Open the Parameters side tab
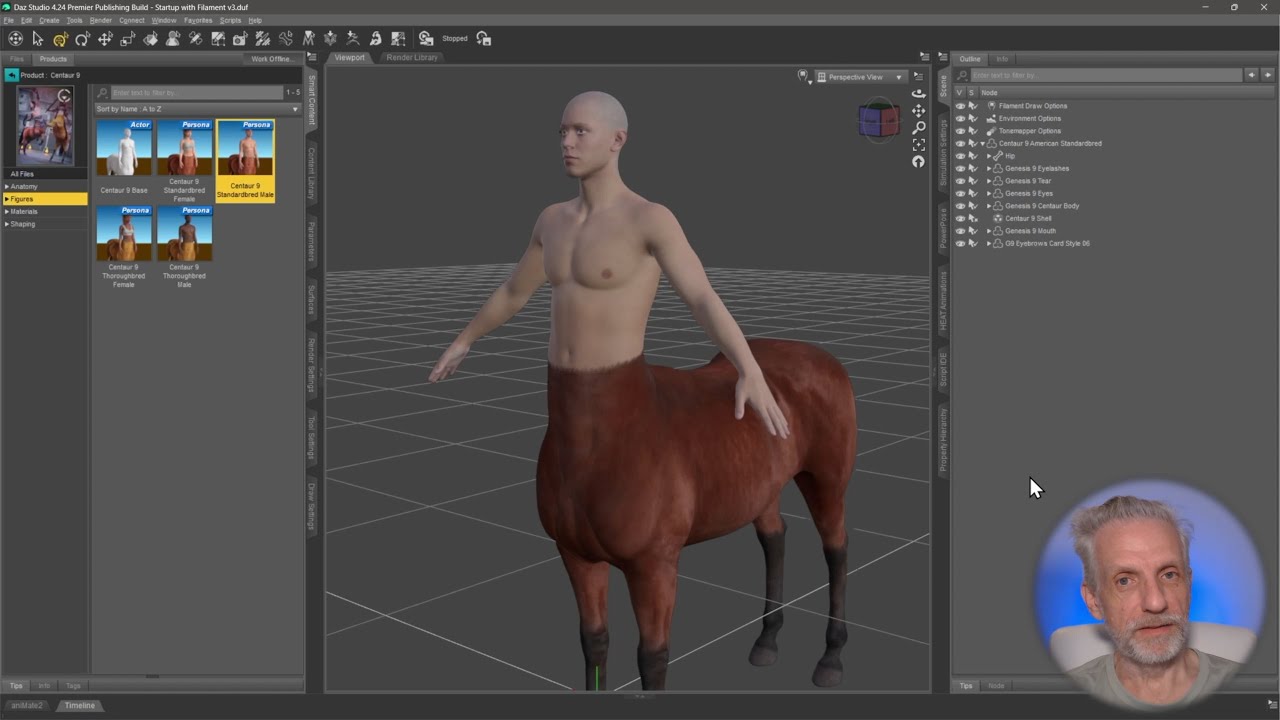 (312, 242)
